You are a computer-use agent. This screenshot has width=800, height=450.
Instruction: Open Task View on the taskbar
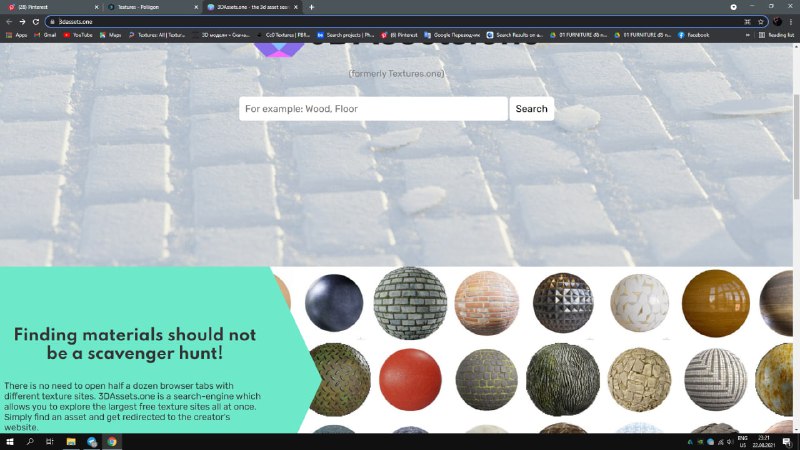[x=49, y=442]
